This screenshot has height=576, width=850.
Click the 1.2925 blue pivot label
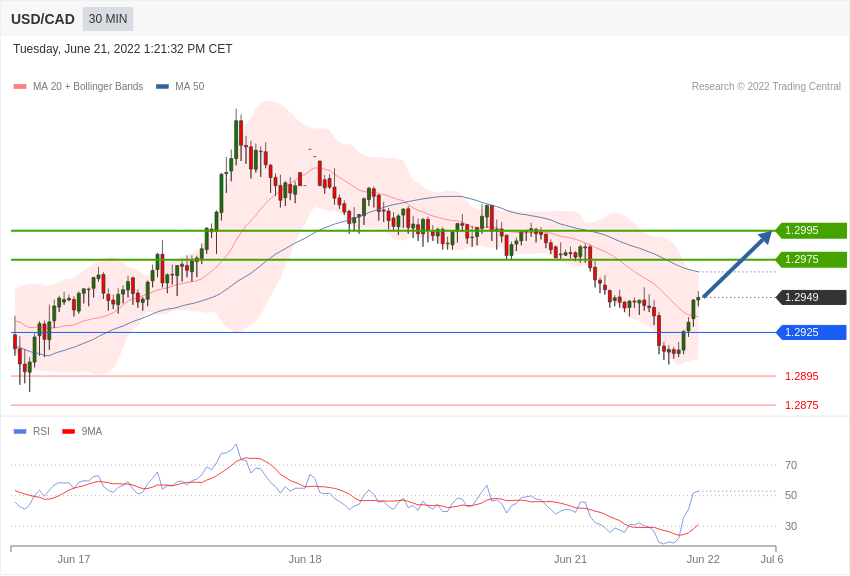point(812,332)
